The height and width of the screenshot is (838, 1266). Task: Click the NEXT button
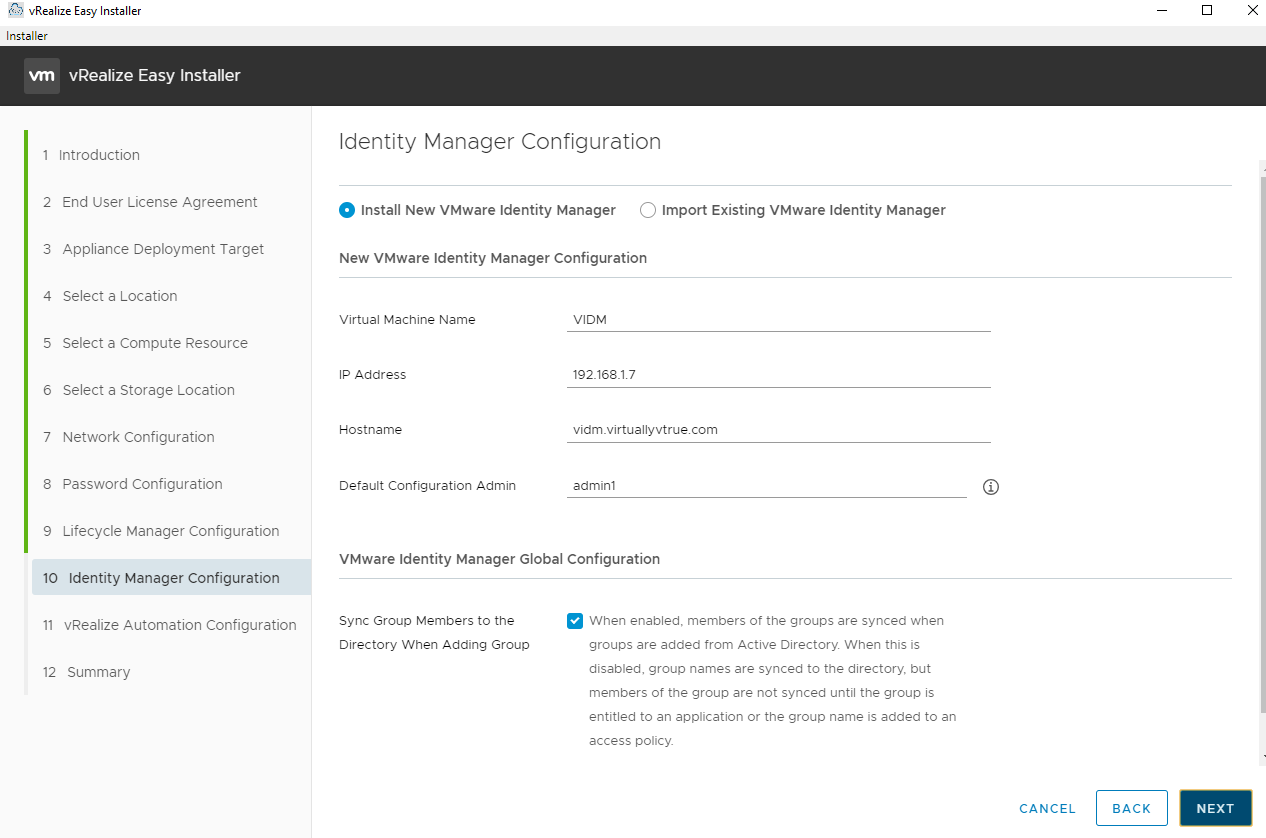[1215, 808]
